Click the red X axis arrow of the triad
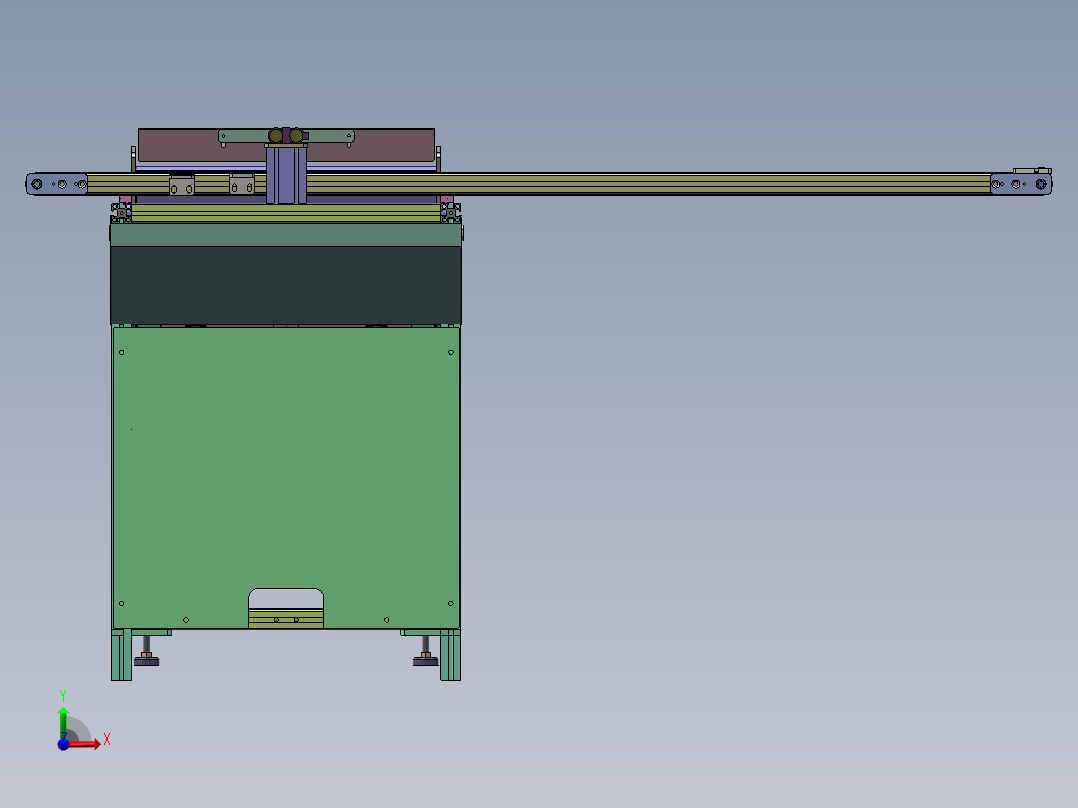The height and width of the screenshot is (808, 1078). [86, 743]
